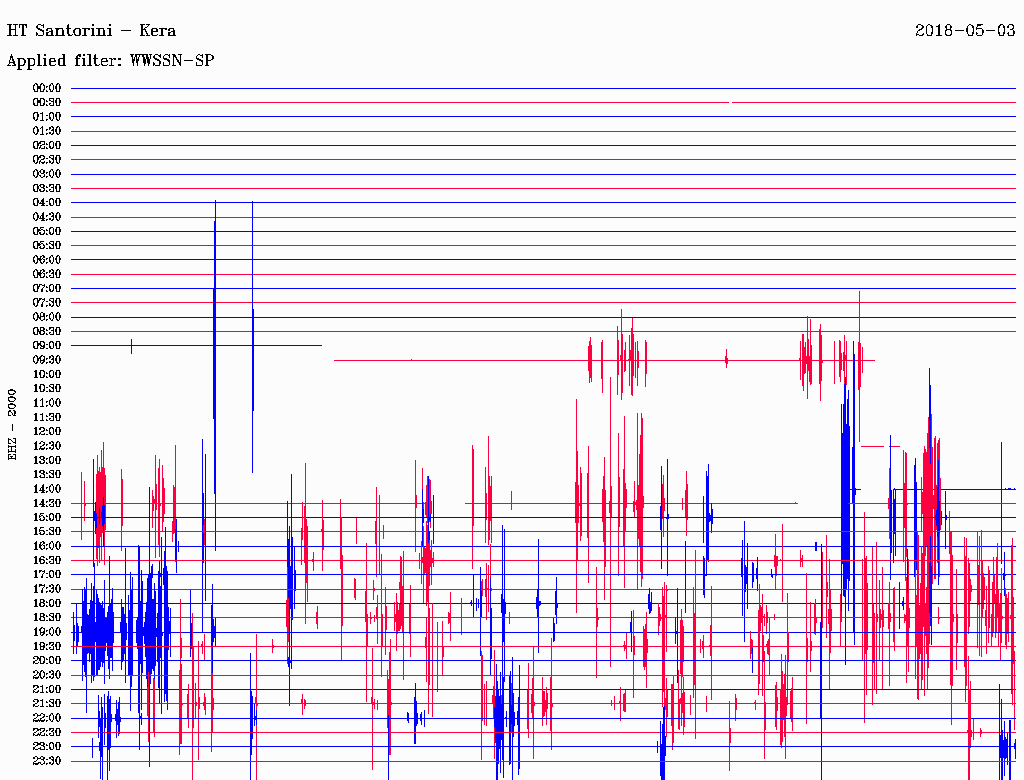Select the 09:00 time label
Screen dimensions: 1024x780
coord(47,346)
